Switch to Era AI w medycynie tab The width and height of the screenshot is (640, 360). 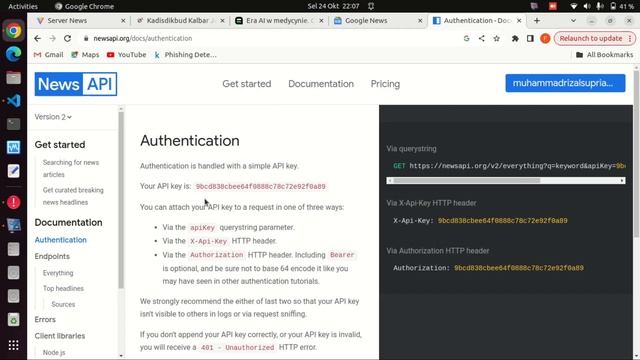(278, 20)
